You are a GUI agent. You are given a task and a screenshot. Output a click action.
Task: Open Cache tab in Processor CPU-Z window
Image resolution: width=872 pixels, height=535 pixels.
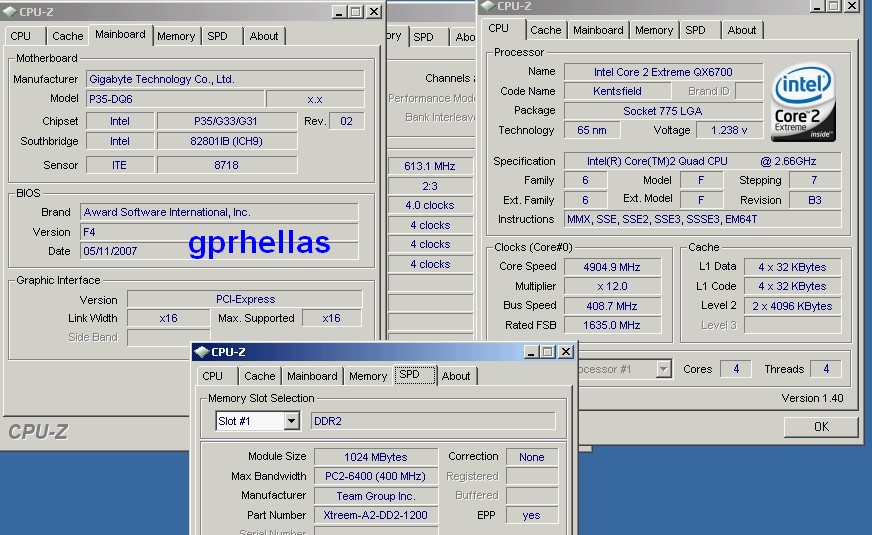pos(546,30)
